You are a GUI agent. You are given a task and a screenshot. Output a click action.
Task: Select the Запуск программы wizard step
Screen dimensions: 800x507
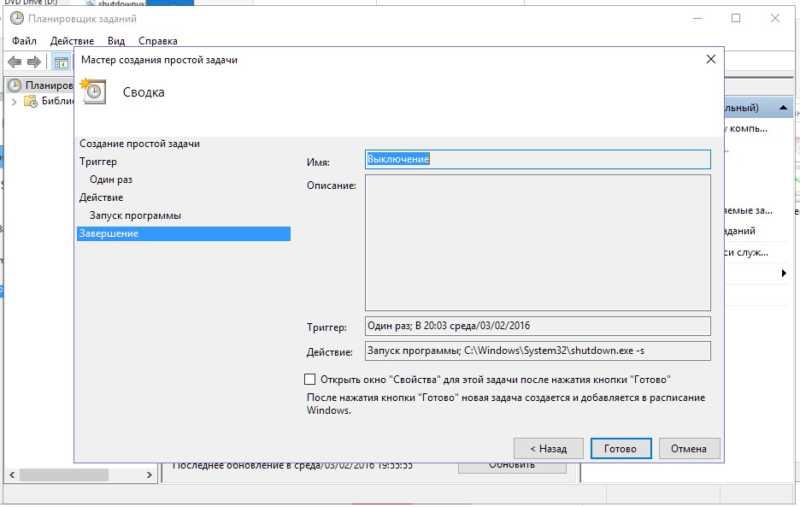pyautogui.click(x=135, y=215)
